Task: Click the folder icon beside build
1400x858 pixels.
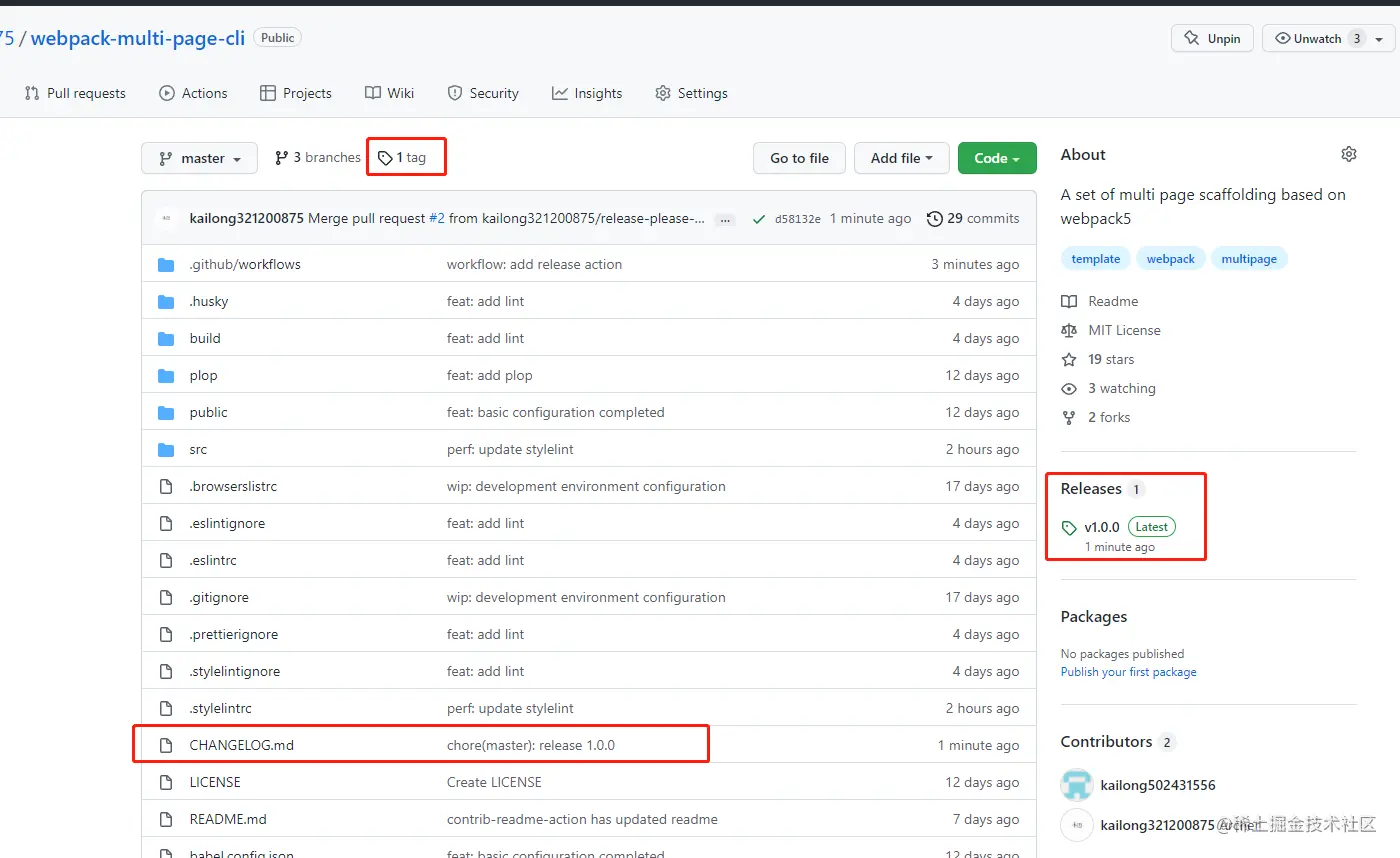Action: [166, 338]
